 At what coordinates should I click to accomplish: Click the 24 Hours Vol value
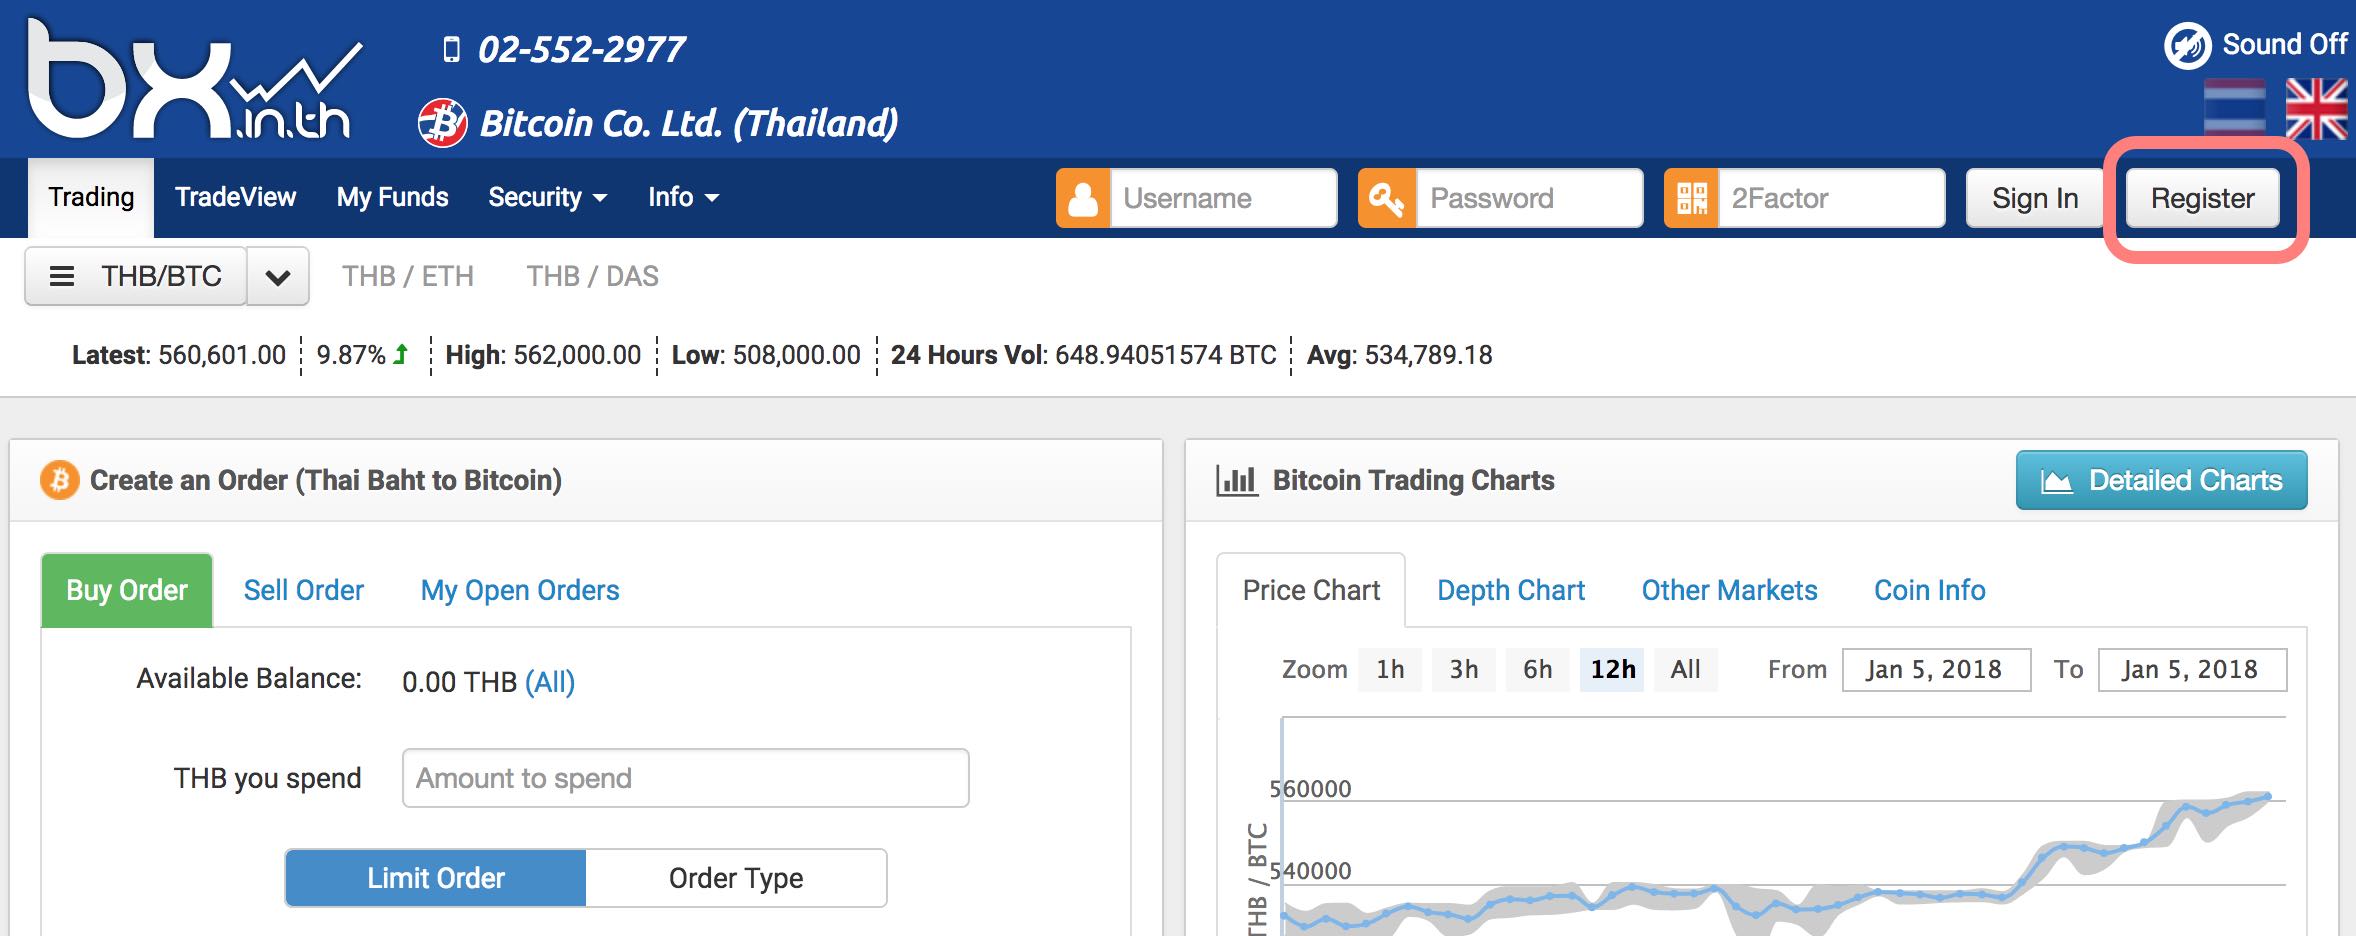(x=1166, y=355)
